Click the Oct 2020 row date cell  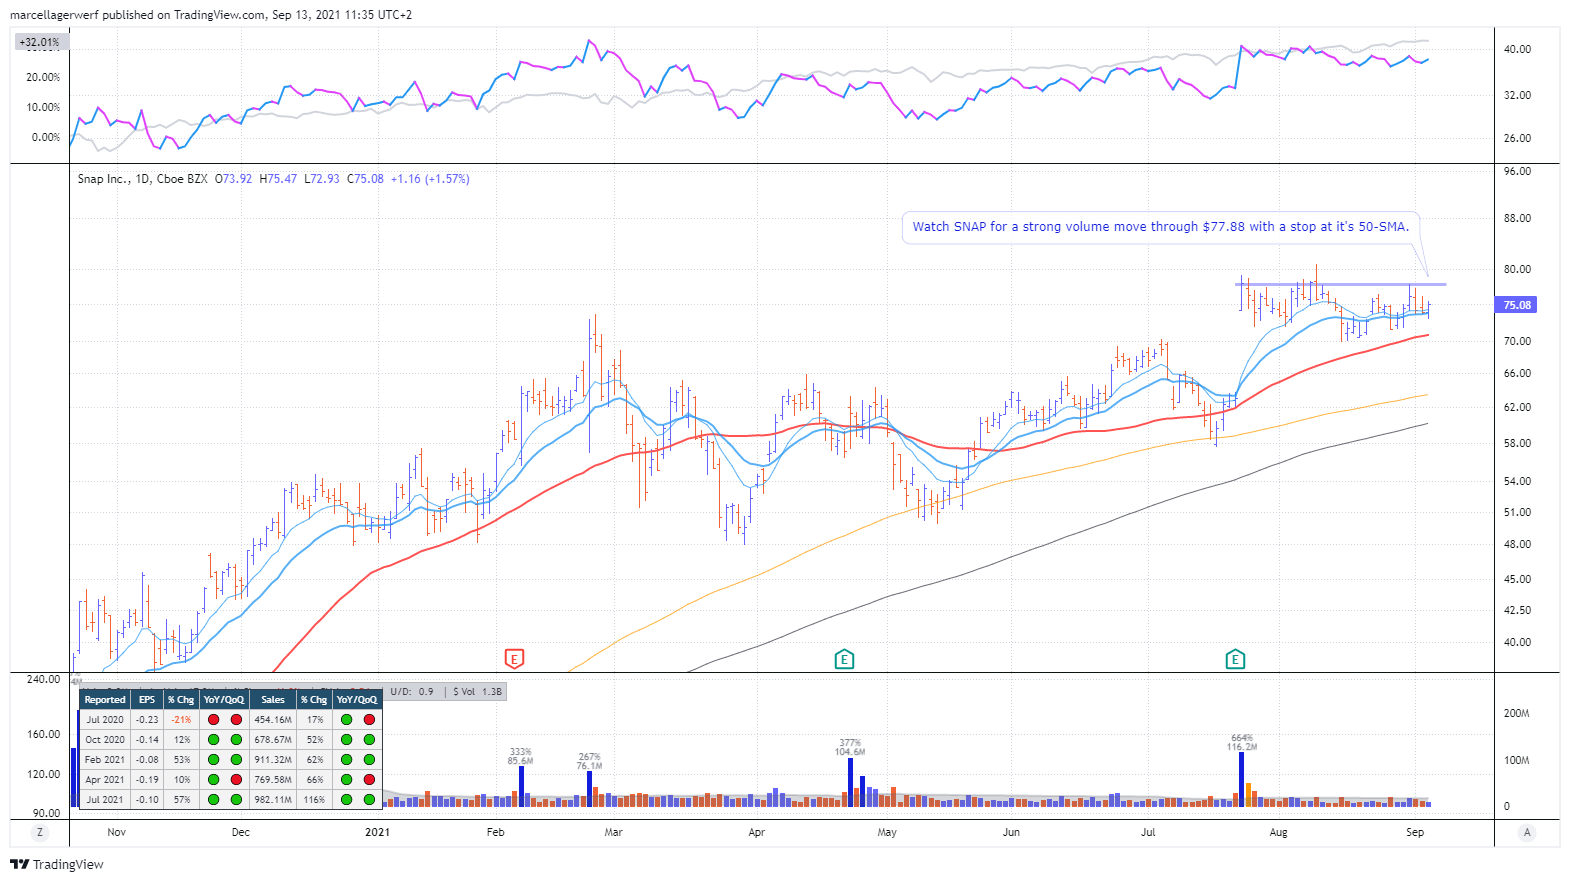tap(105, 740)
